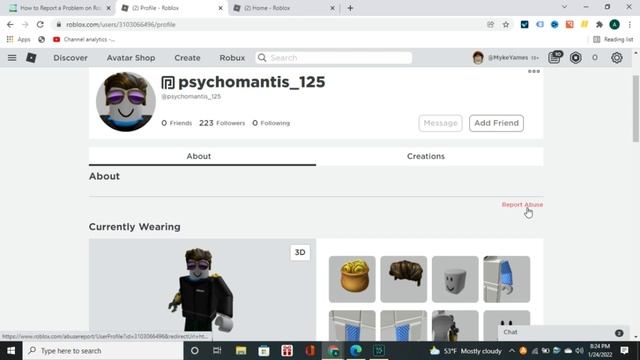Open Microsoft Store from taskbar
640x360 pixels.
click(264, 351)
